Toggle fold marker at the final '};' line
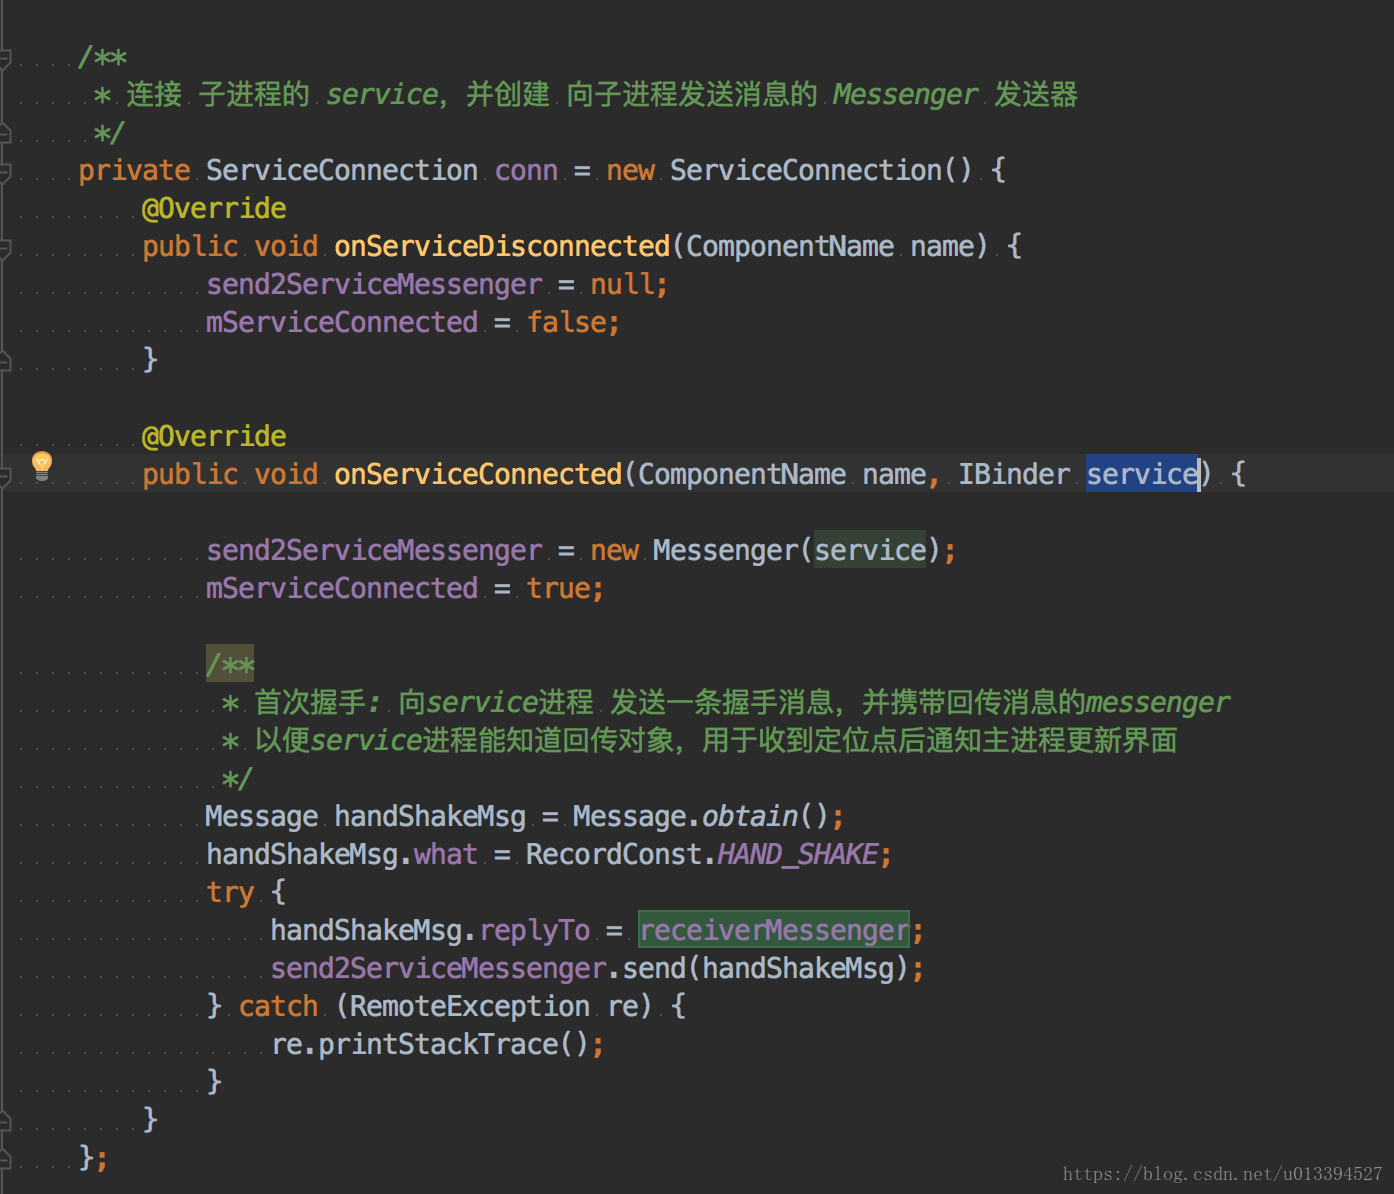The width and height of the screenshot is (1394, 1194). pos(5,1158)
